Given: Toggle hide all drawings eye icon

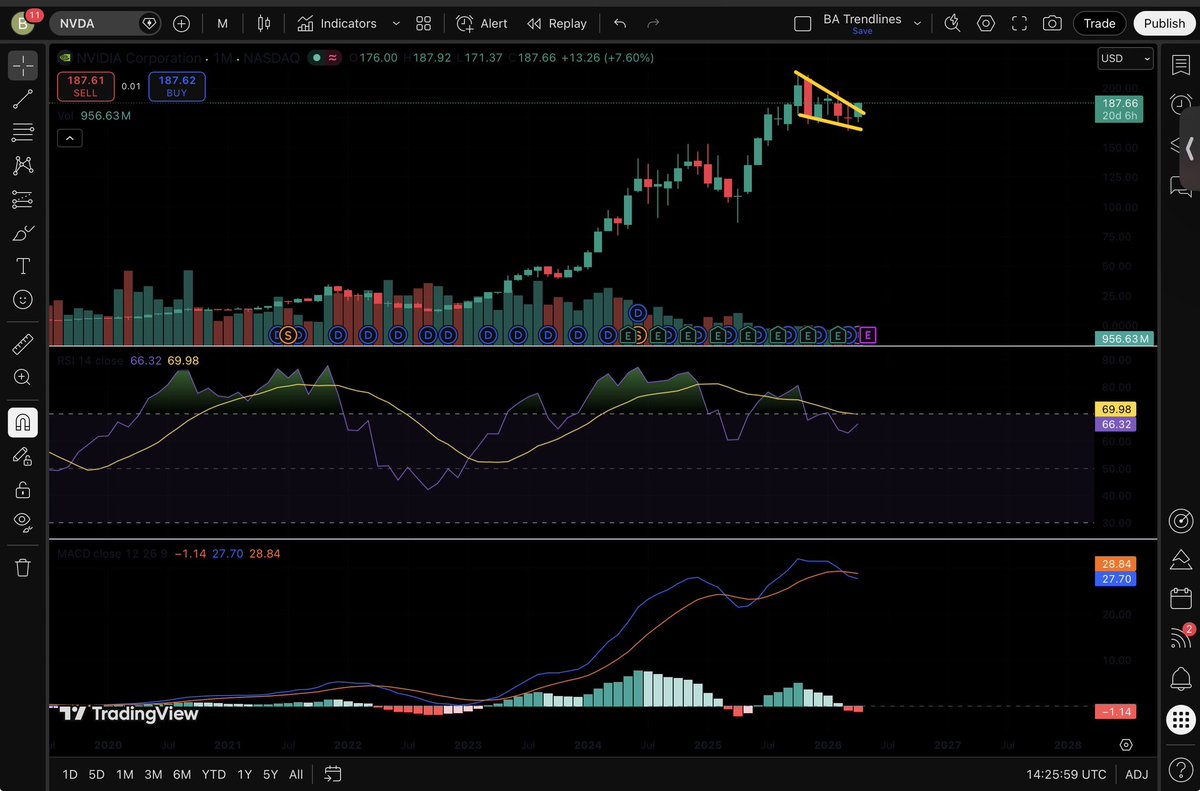Looking at the screenshot, I should click(x=23, y=522).
